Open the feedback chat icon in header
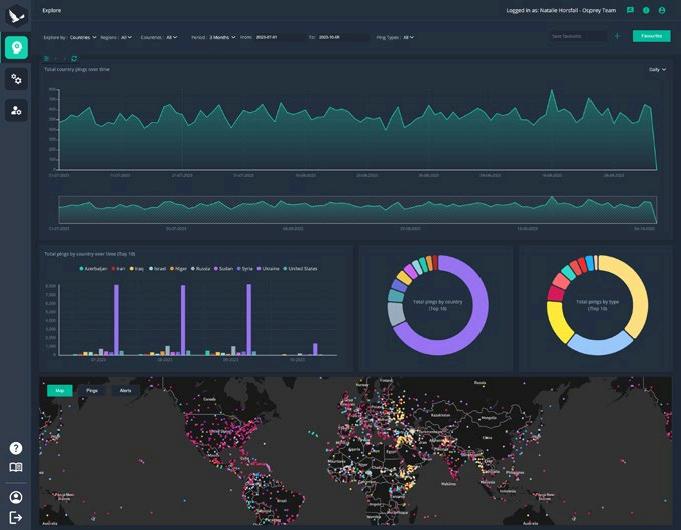681x530 pixels. tap(630, 10)
